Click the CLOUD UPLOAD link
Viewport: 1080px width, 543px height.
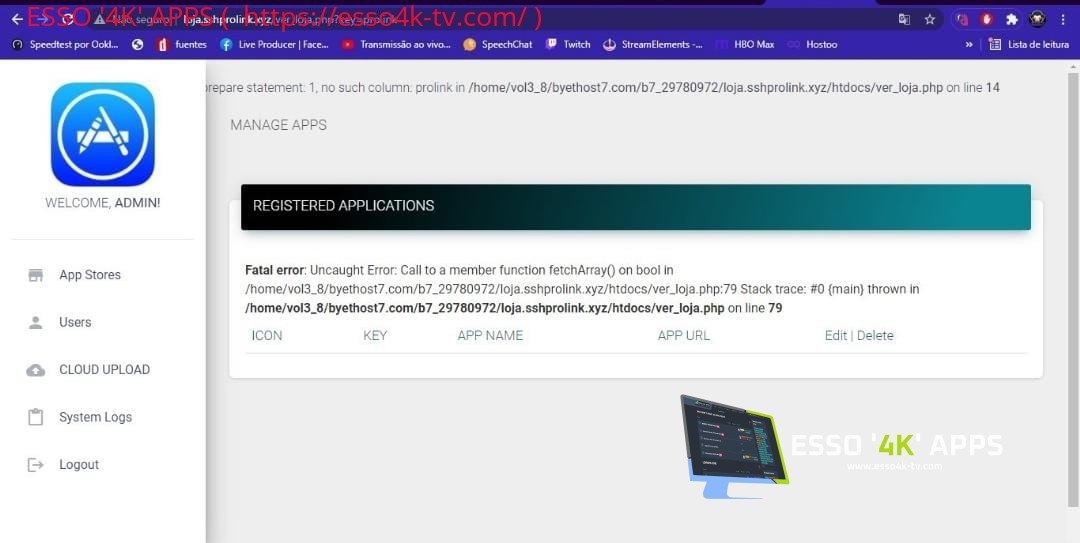click(104, 370)
